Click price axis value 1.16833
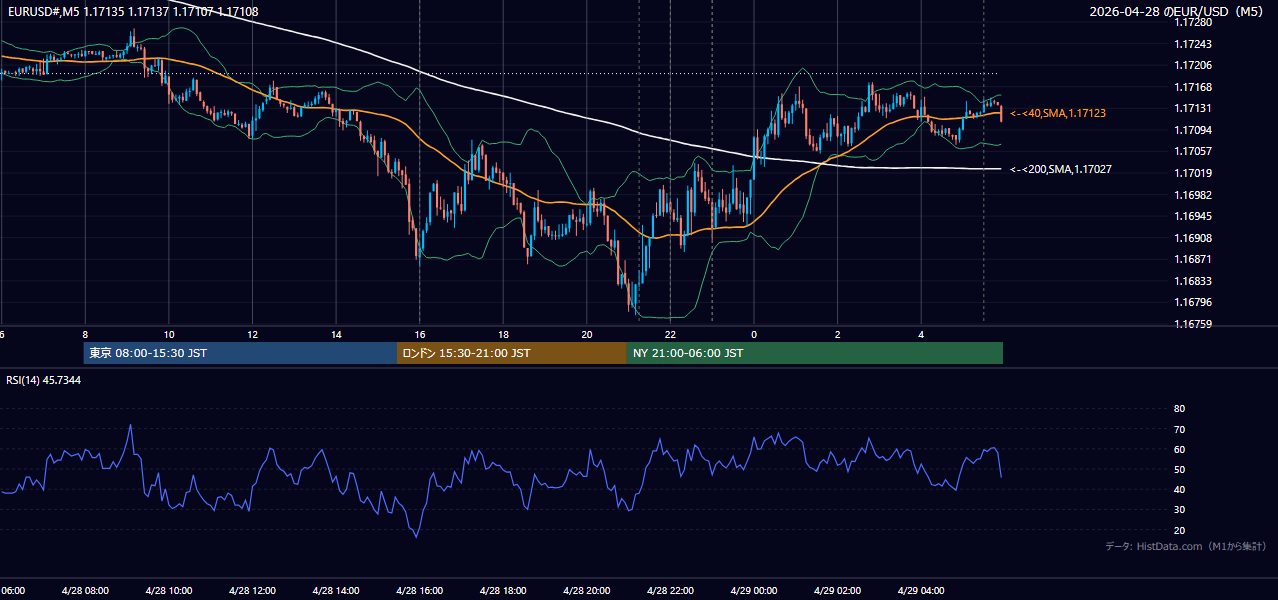The image size is (1278, 600). click(x=1193, y=281)
